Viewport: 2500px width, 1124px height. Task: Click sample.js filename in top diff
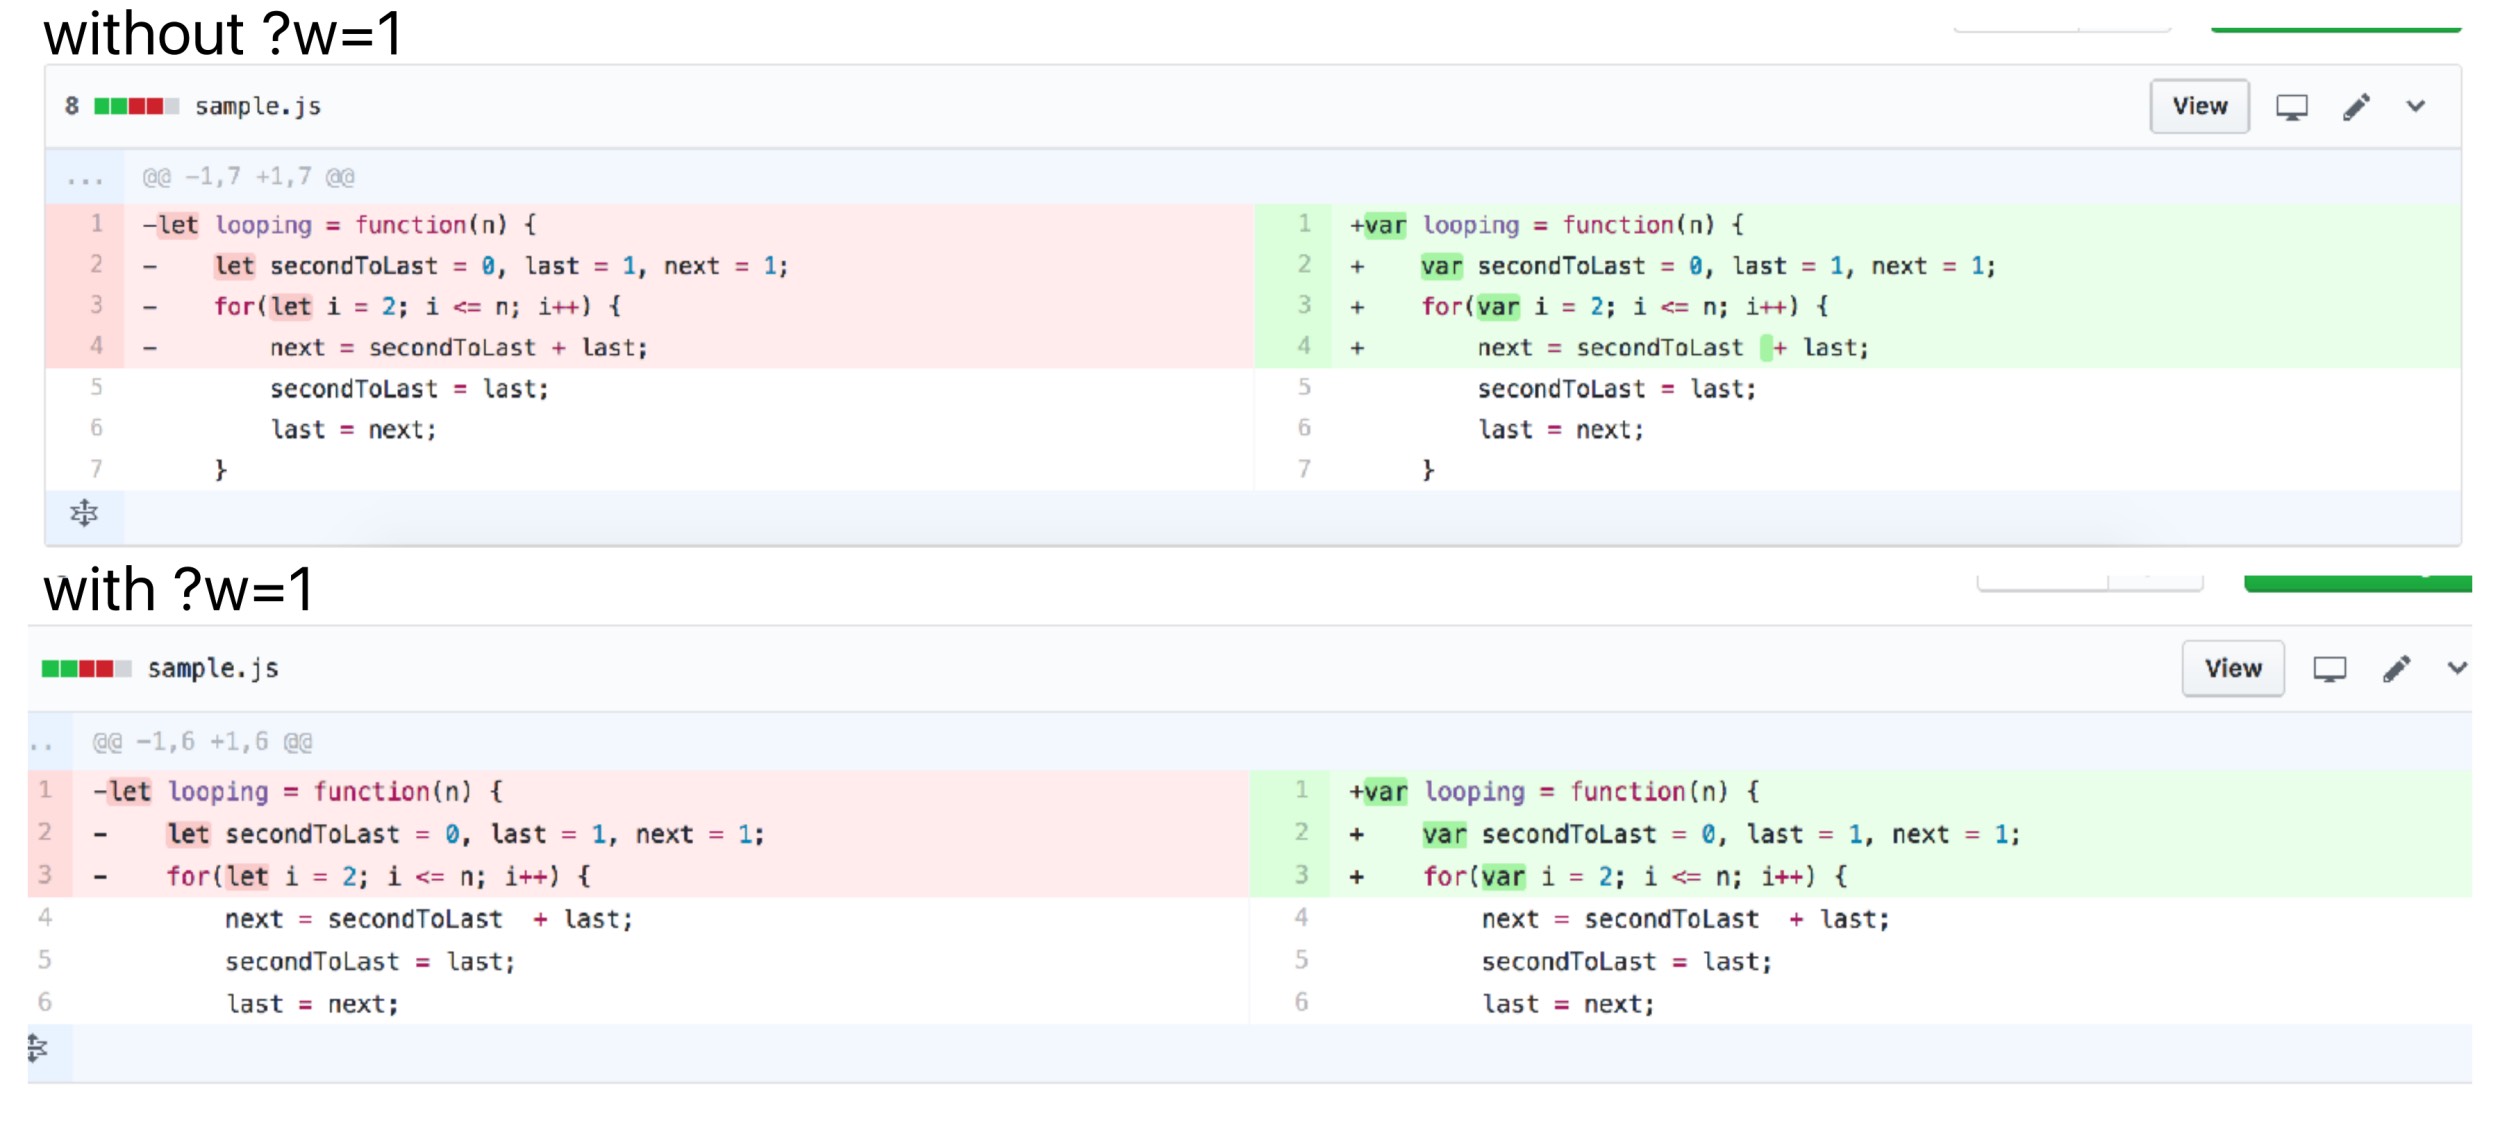(x=258, y=106)
